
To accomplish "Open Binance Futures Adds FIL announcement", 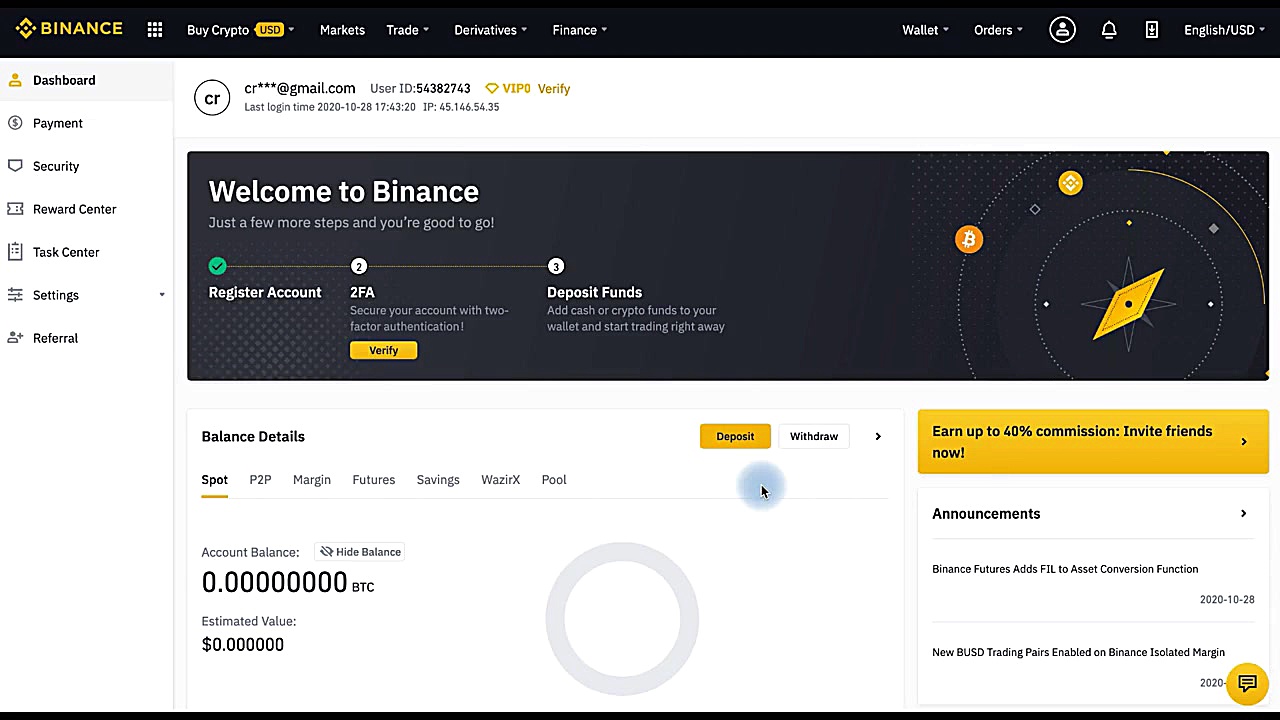I will [1065, 569].
